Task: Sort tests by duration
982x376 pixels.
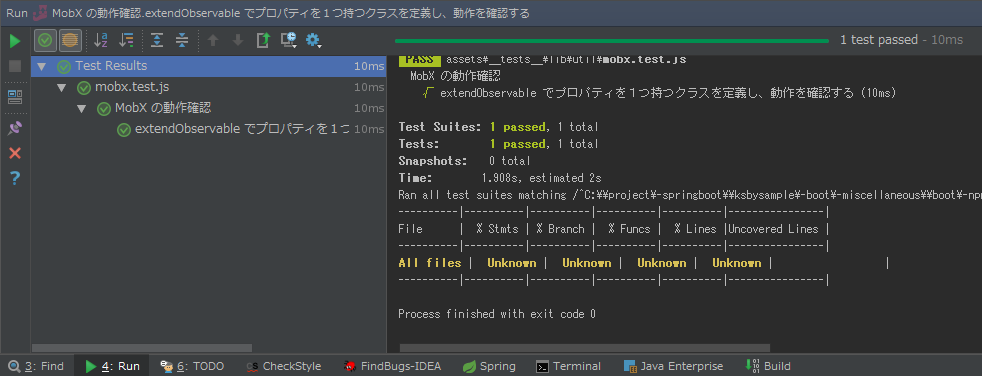Action: click(x=126, y=41)
